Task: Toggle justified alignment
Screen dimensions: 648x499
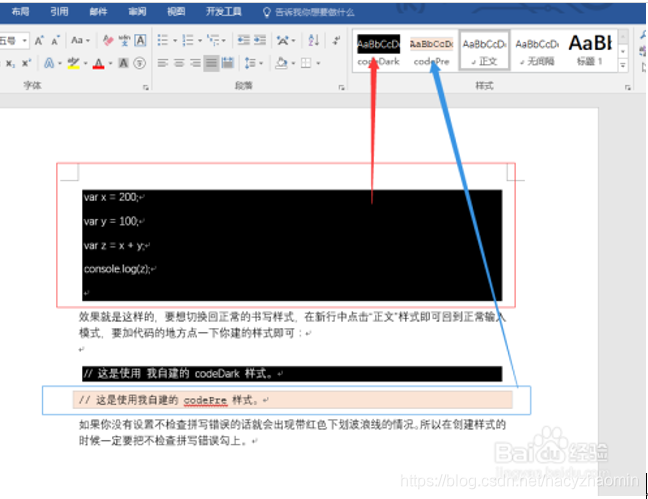Action: [x=211, y=63]
